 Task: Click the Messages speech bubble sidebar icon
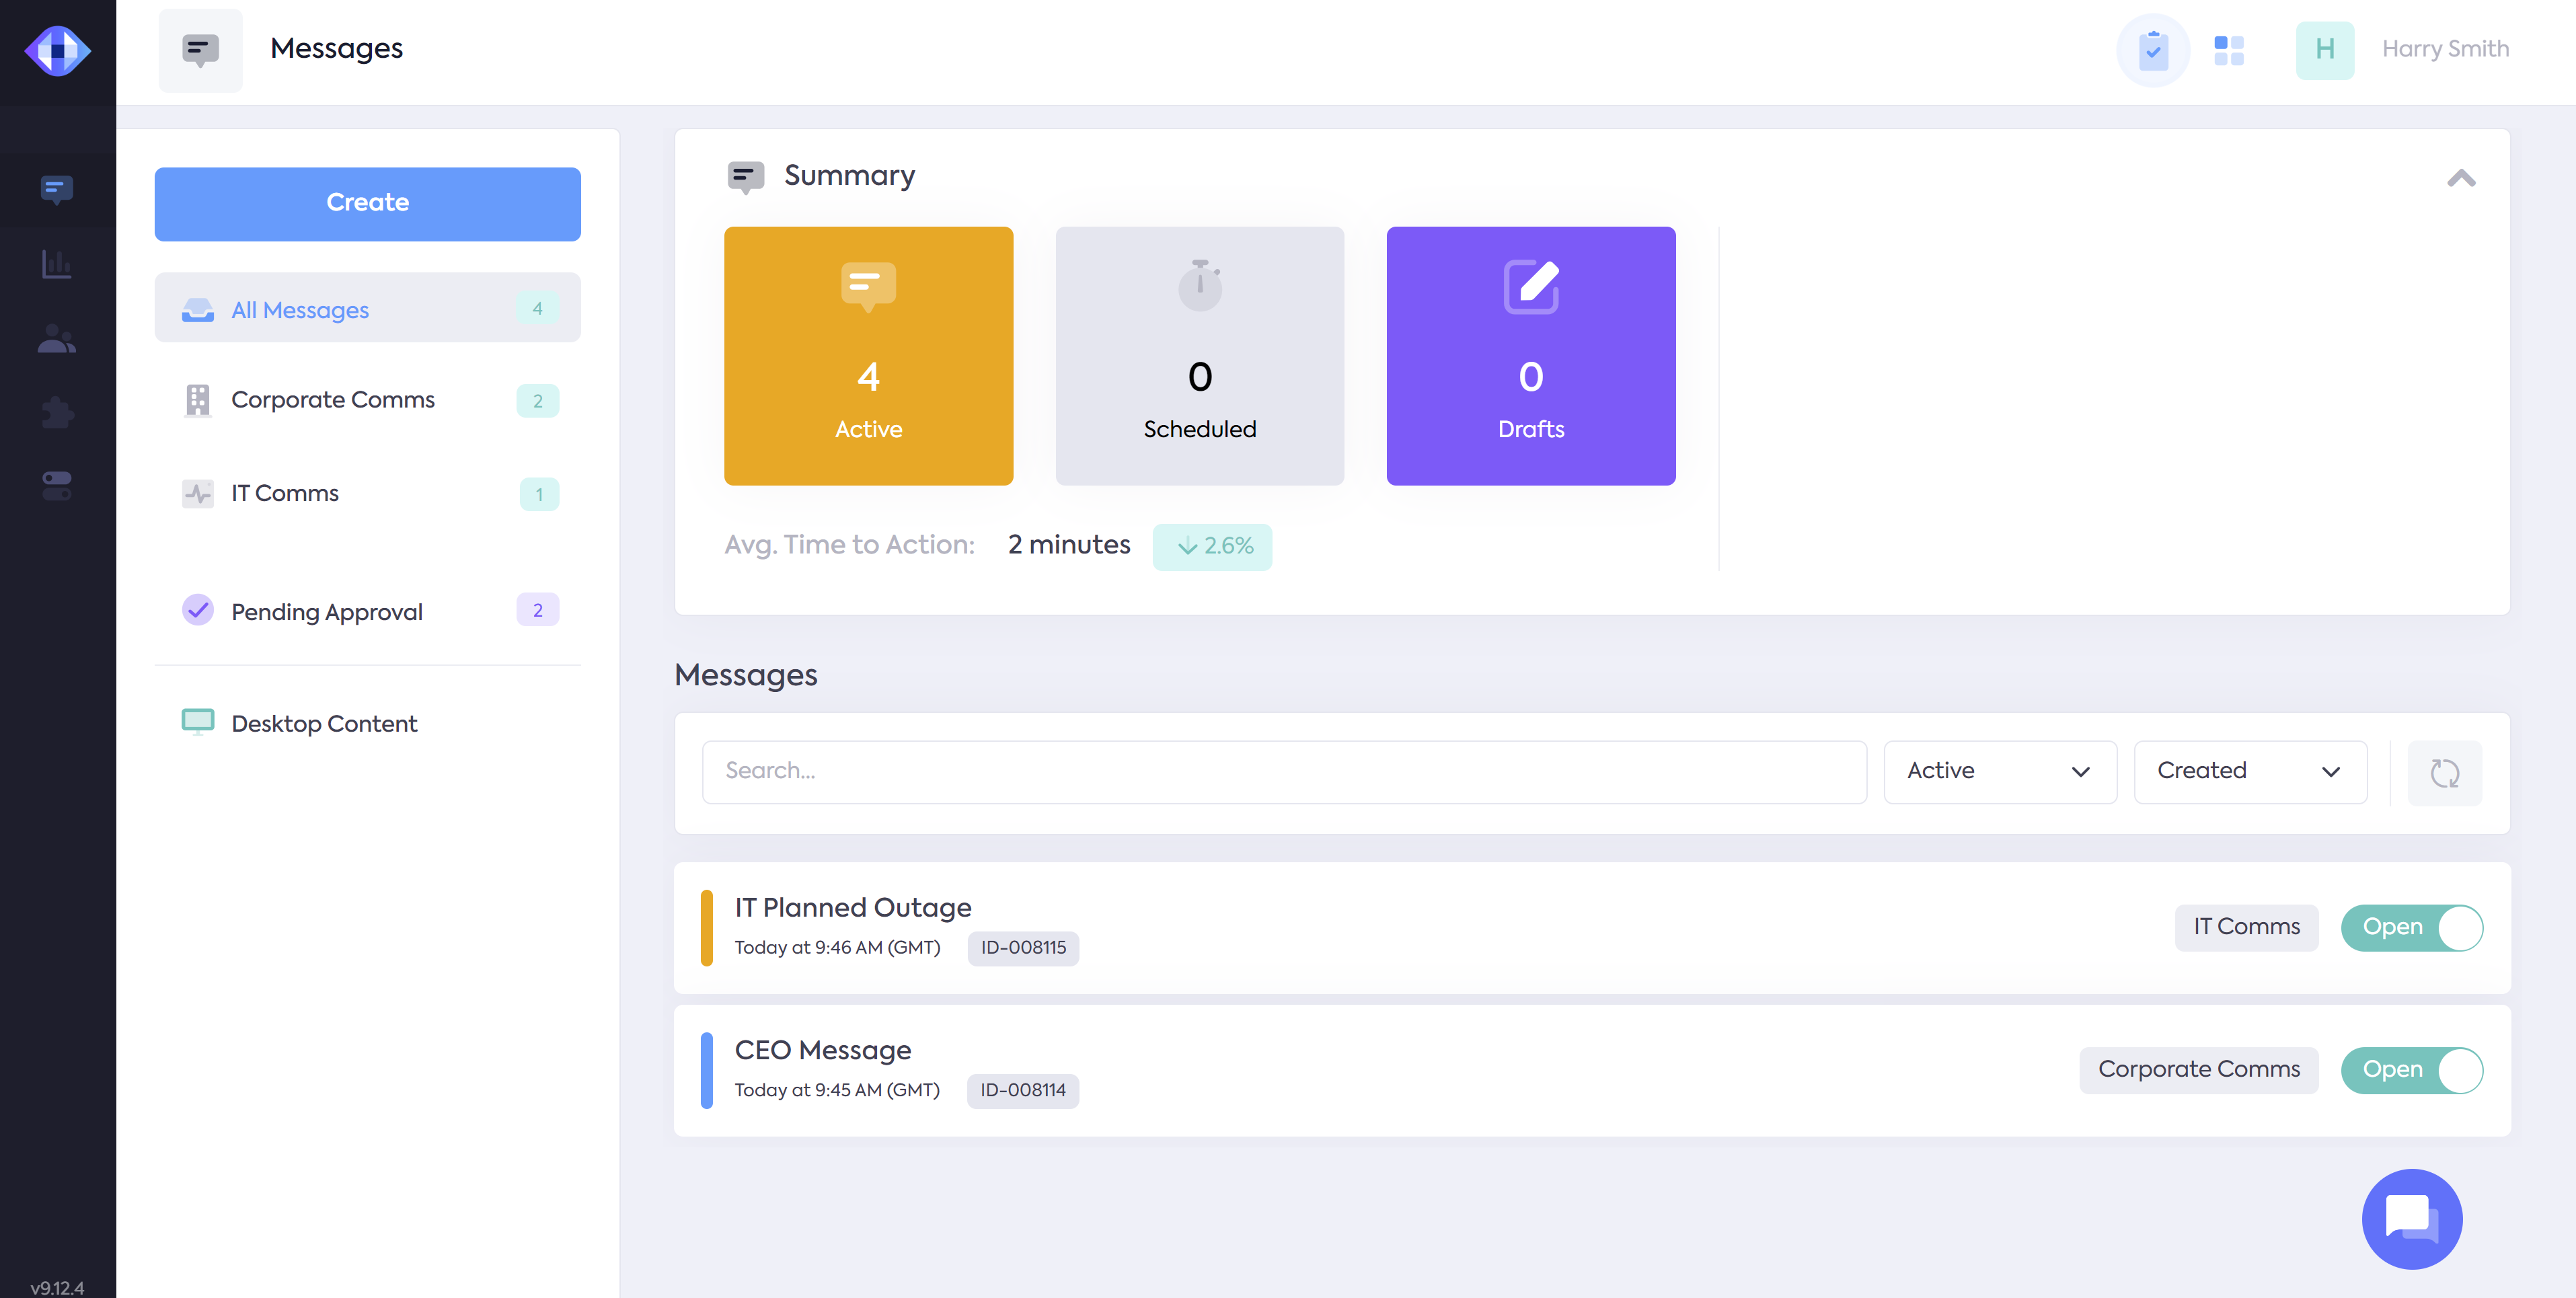57,189
